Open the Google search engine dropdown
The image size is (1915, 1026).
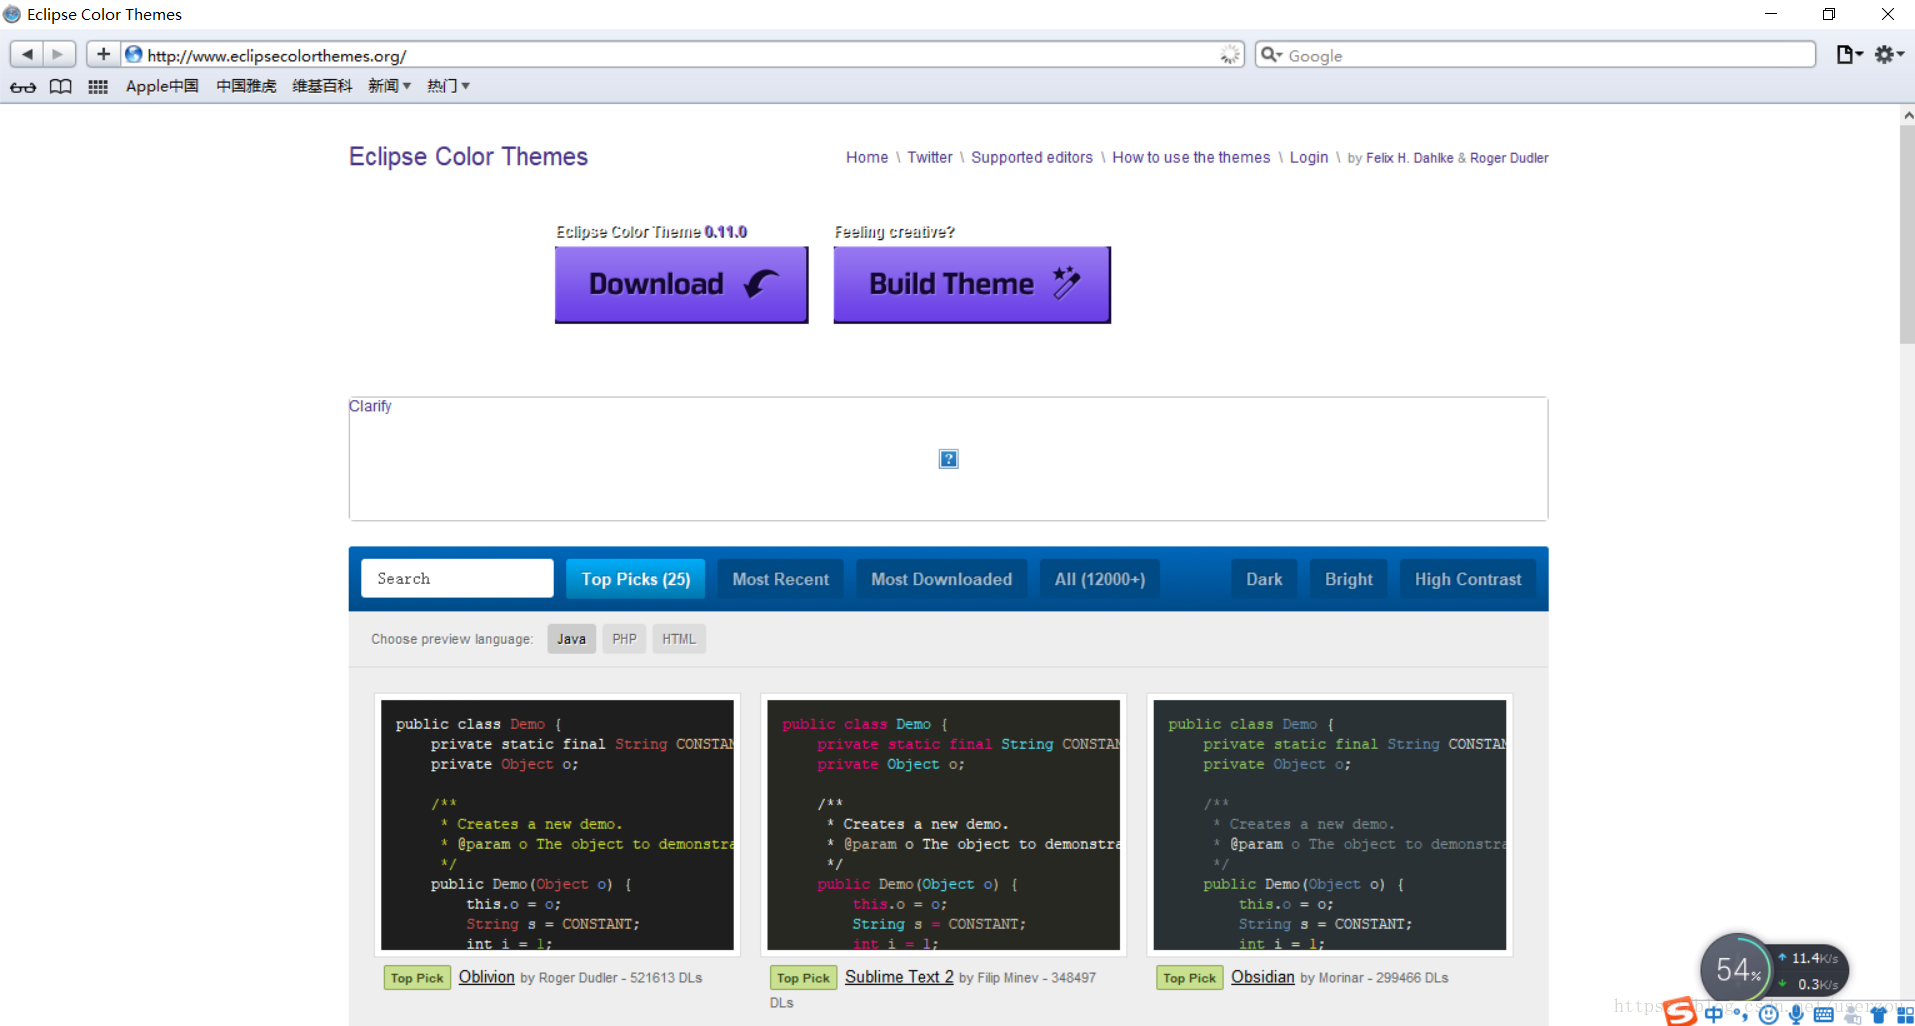(x=1271, y=55)
